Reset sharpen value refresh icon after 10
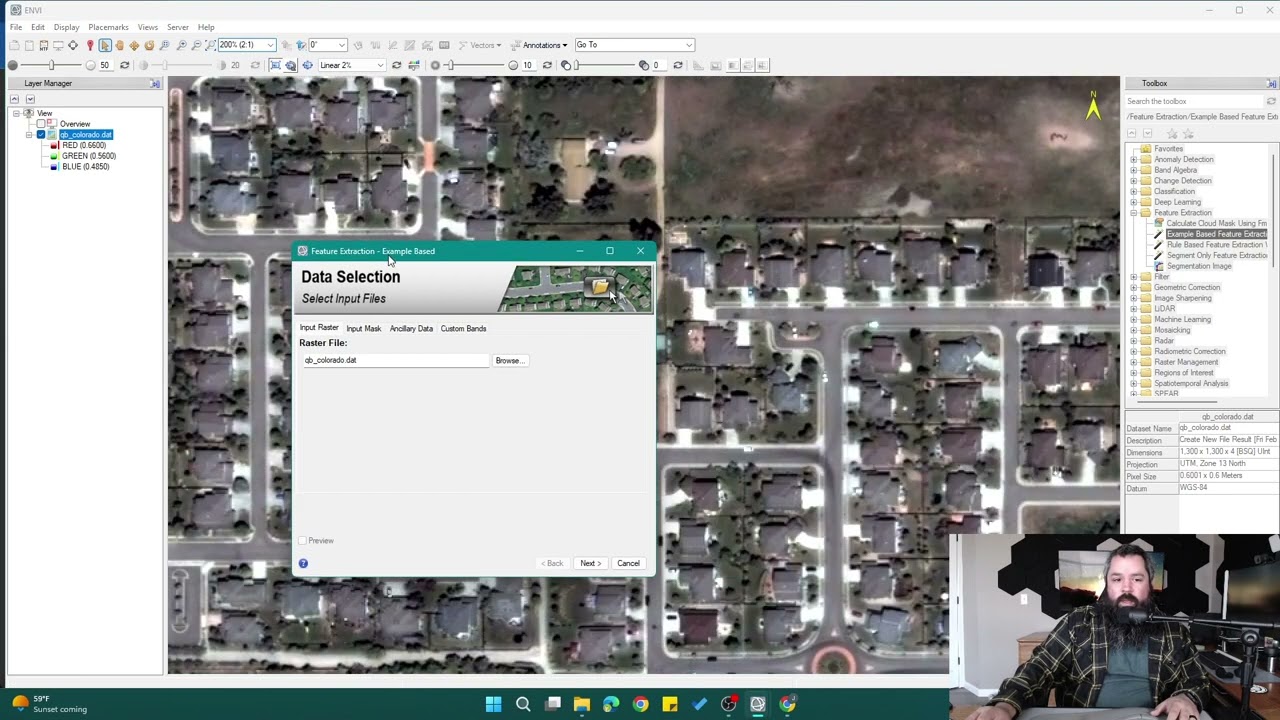The image size is (1280, 720). coord(547,65)
